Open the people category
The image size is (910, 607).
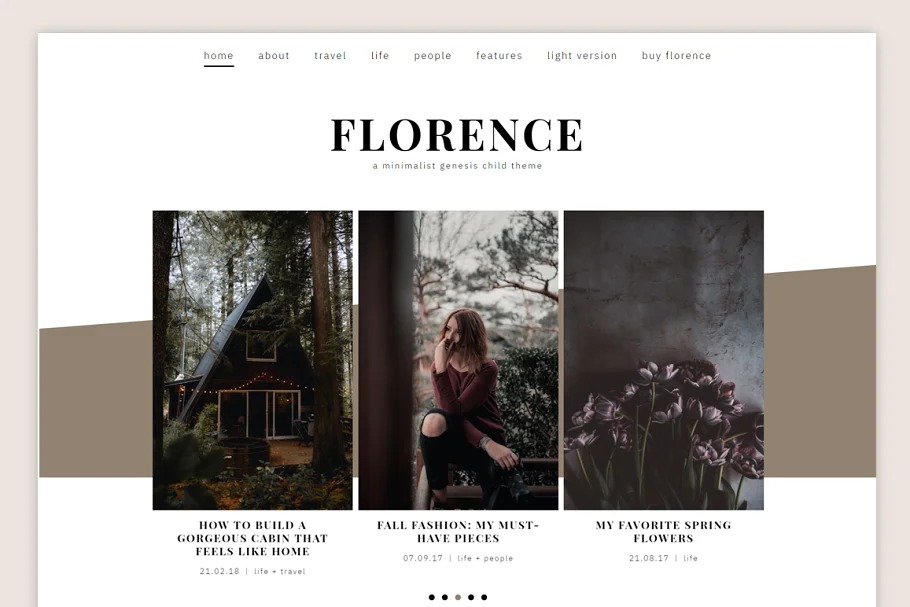pyautogui.click(x=432, y=56)
